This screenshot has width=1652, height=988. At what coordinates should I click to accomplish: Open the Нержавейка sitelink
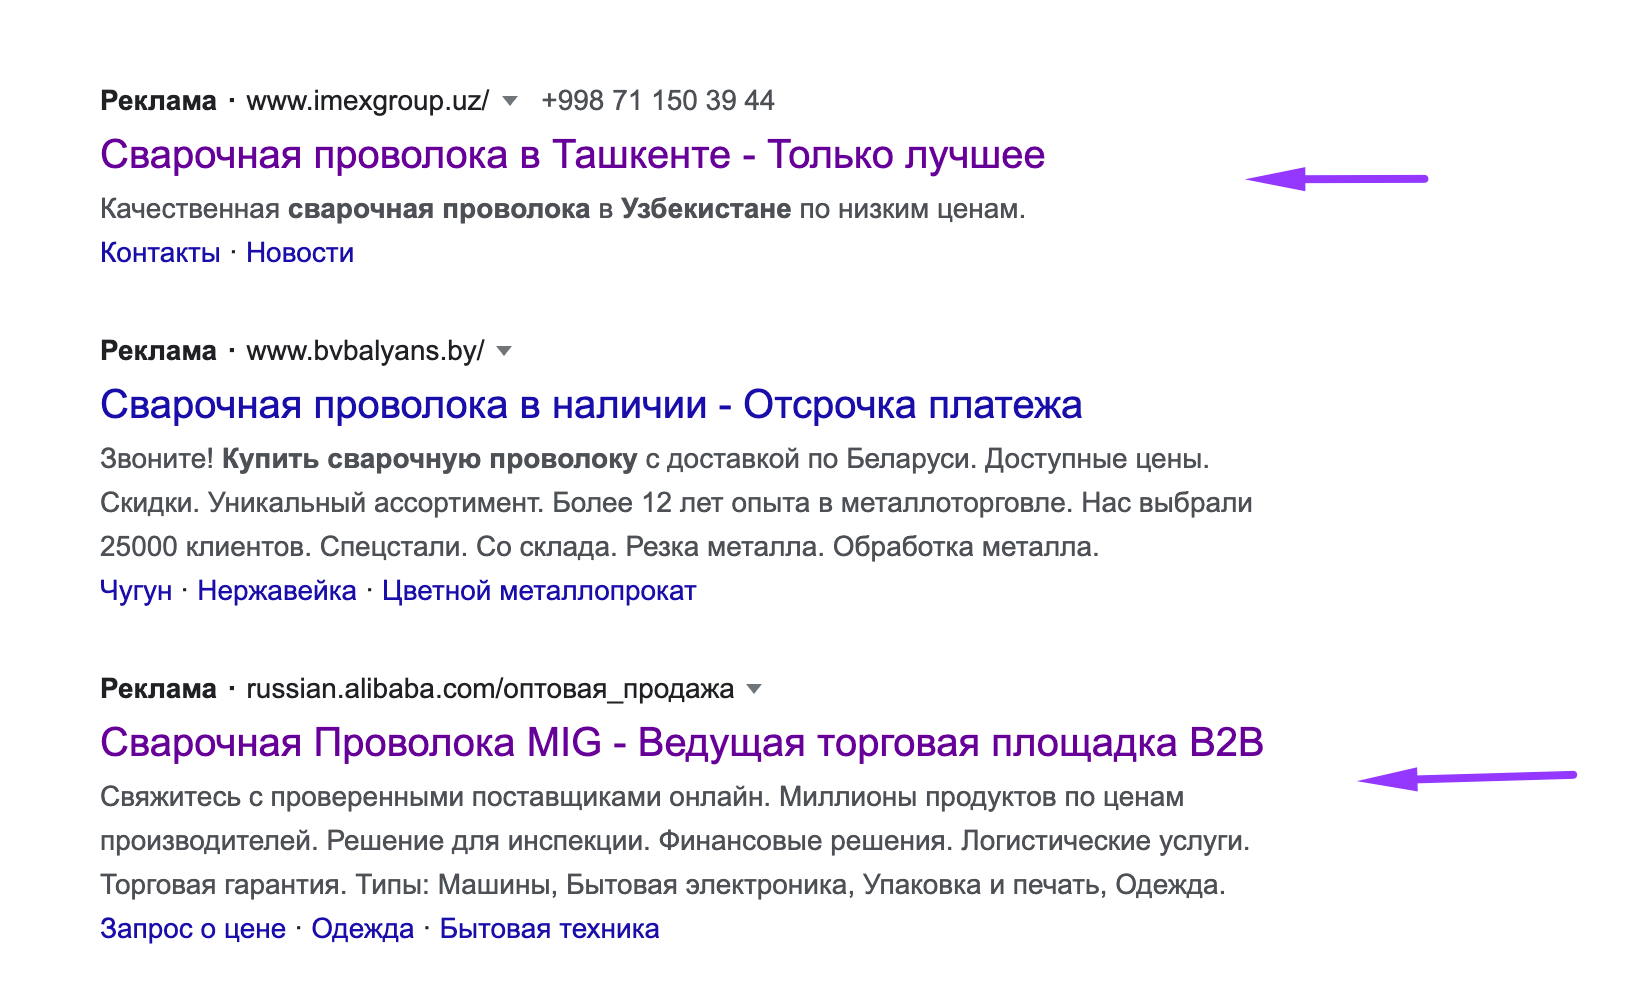(277, 591)
